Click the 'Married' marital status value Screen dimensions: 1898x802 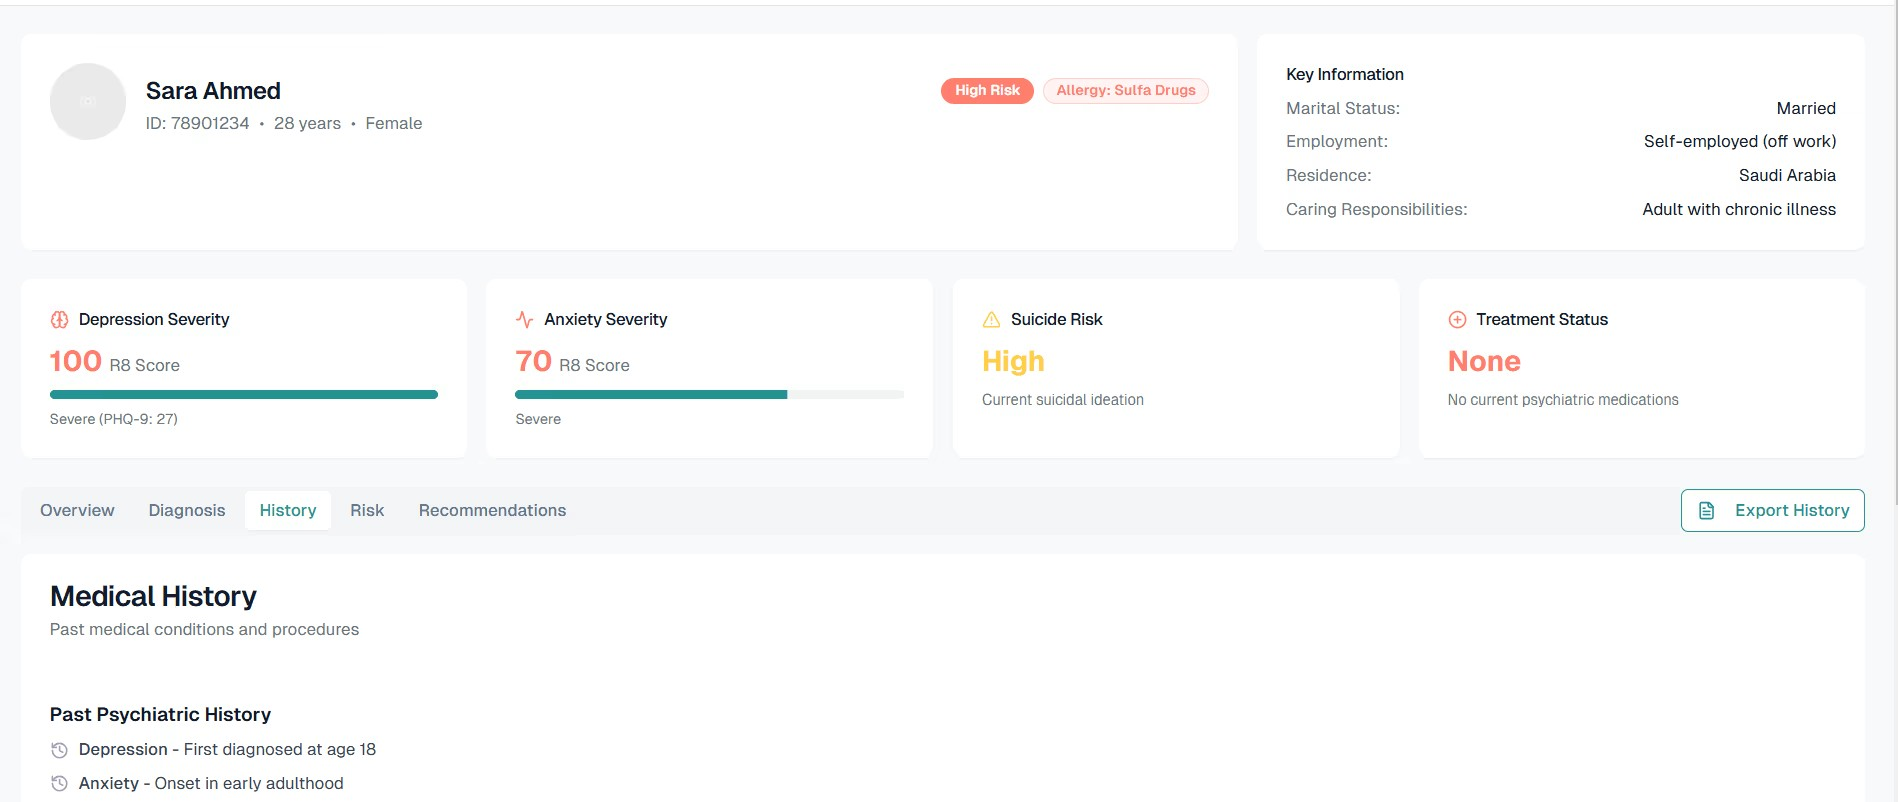(x=1806, y=108)
